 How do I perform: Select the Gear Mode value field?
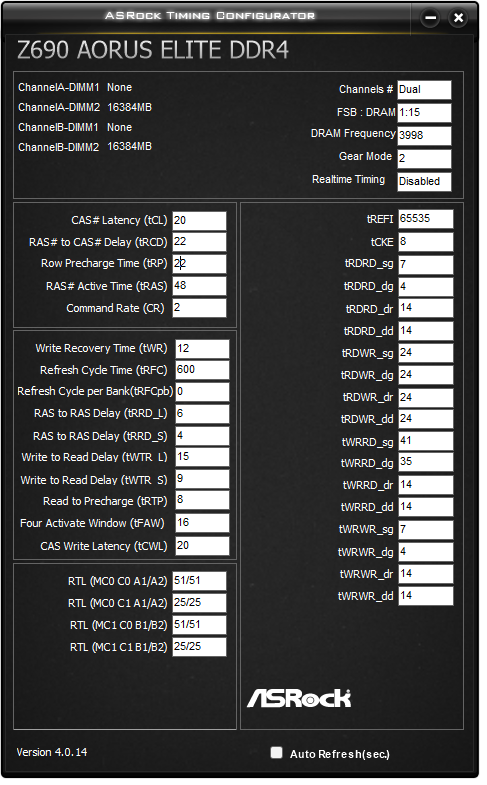click(424, 159)
